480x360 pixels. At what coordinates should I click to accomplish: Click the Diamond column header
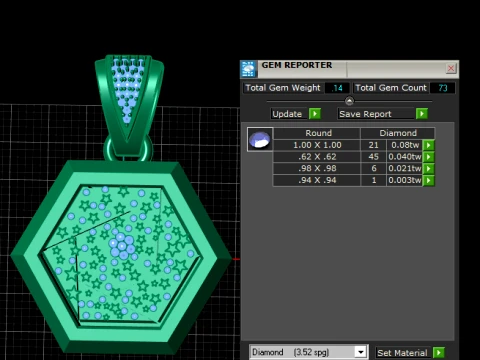[x=398, y=133]
